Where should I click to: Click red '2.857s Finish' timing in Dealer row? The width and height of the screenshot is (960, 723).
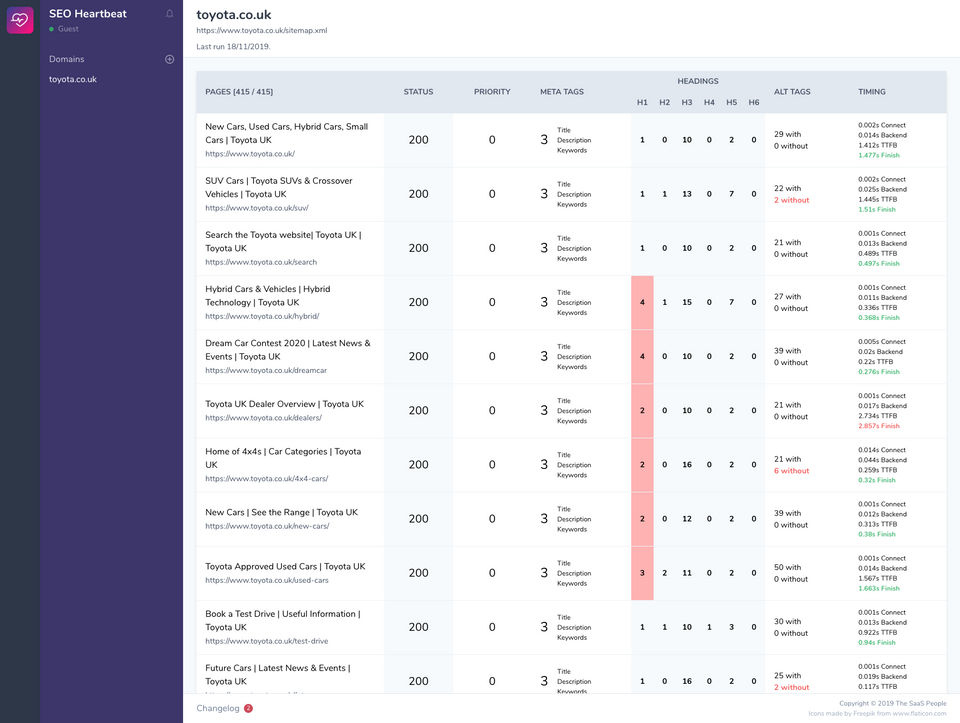pos(879,426)
